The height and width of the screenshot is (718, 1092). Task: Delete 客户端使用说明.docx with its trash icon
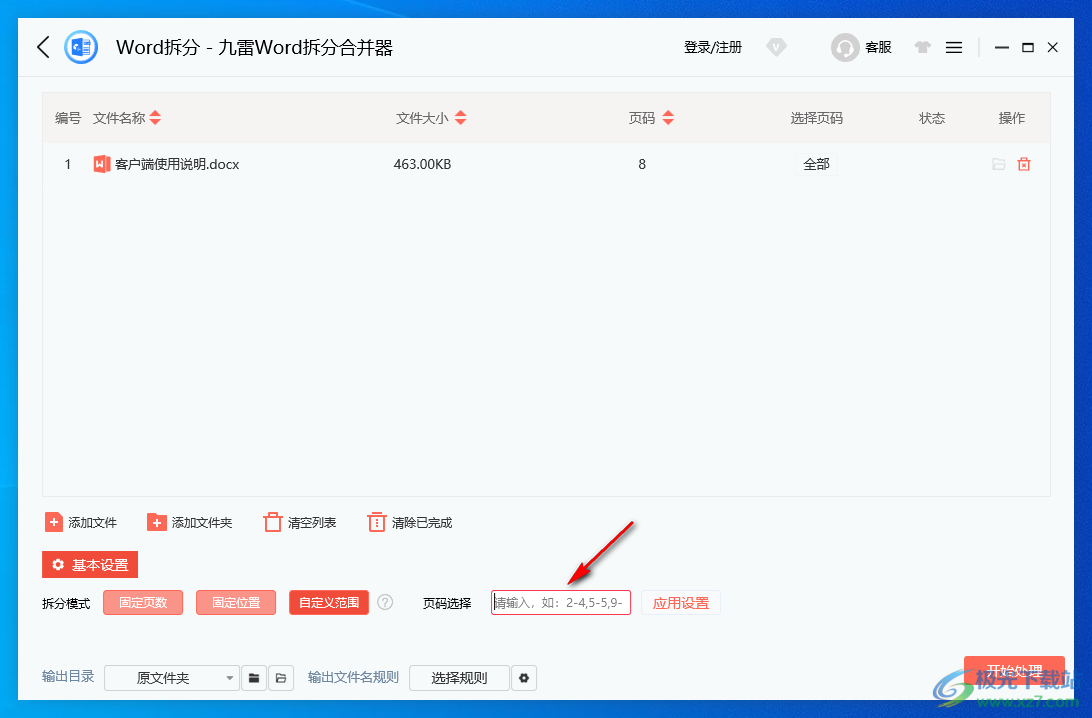coord(1024,163)
